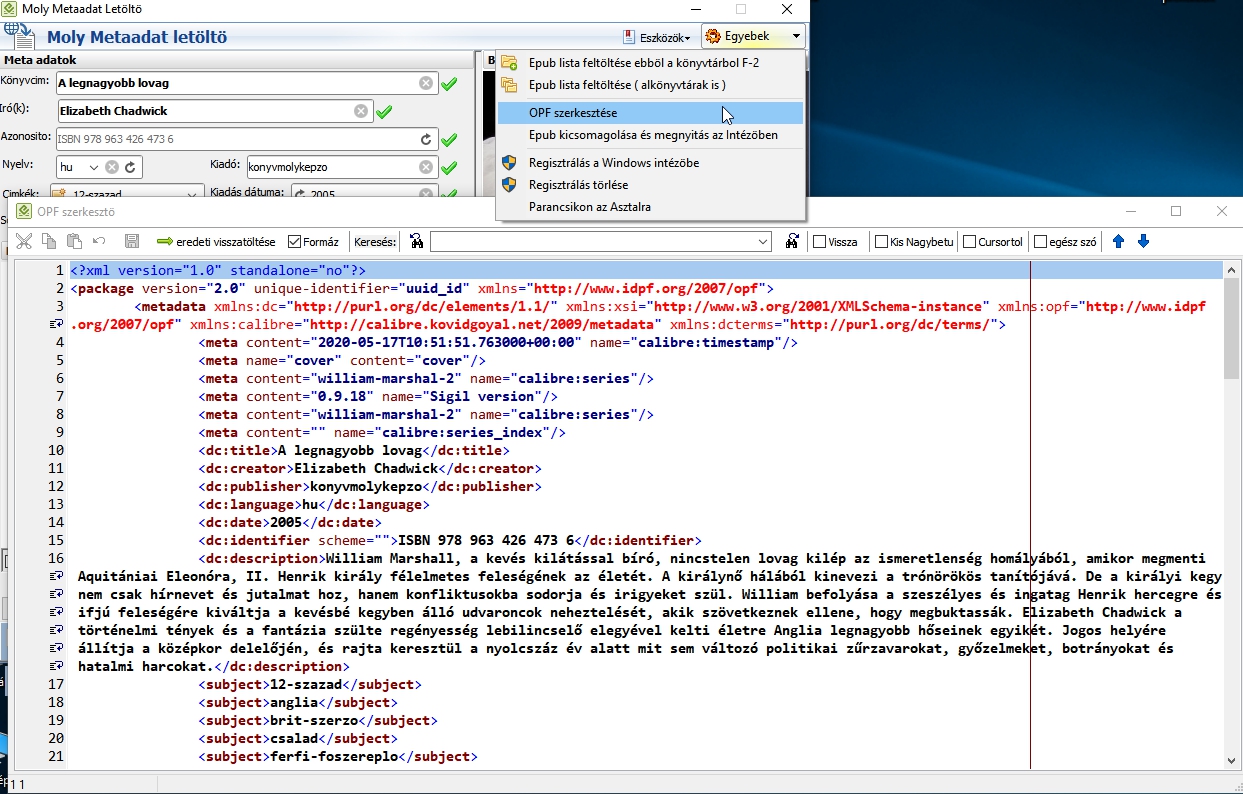1243x794 pixels.
Task: Uncheck the Formáz checkbox
Action: (x=295, y=241)
